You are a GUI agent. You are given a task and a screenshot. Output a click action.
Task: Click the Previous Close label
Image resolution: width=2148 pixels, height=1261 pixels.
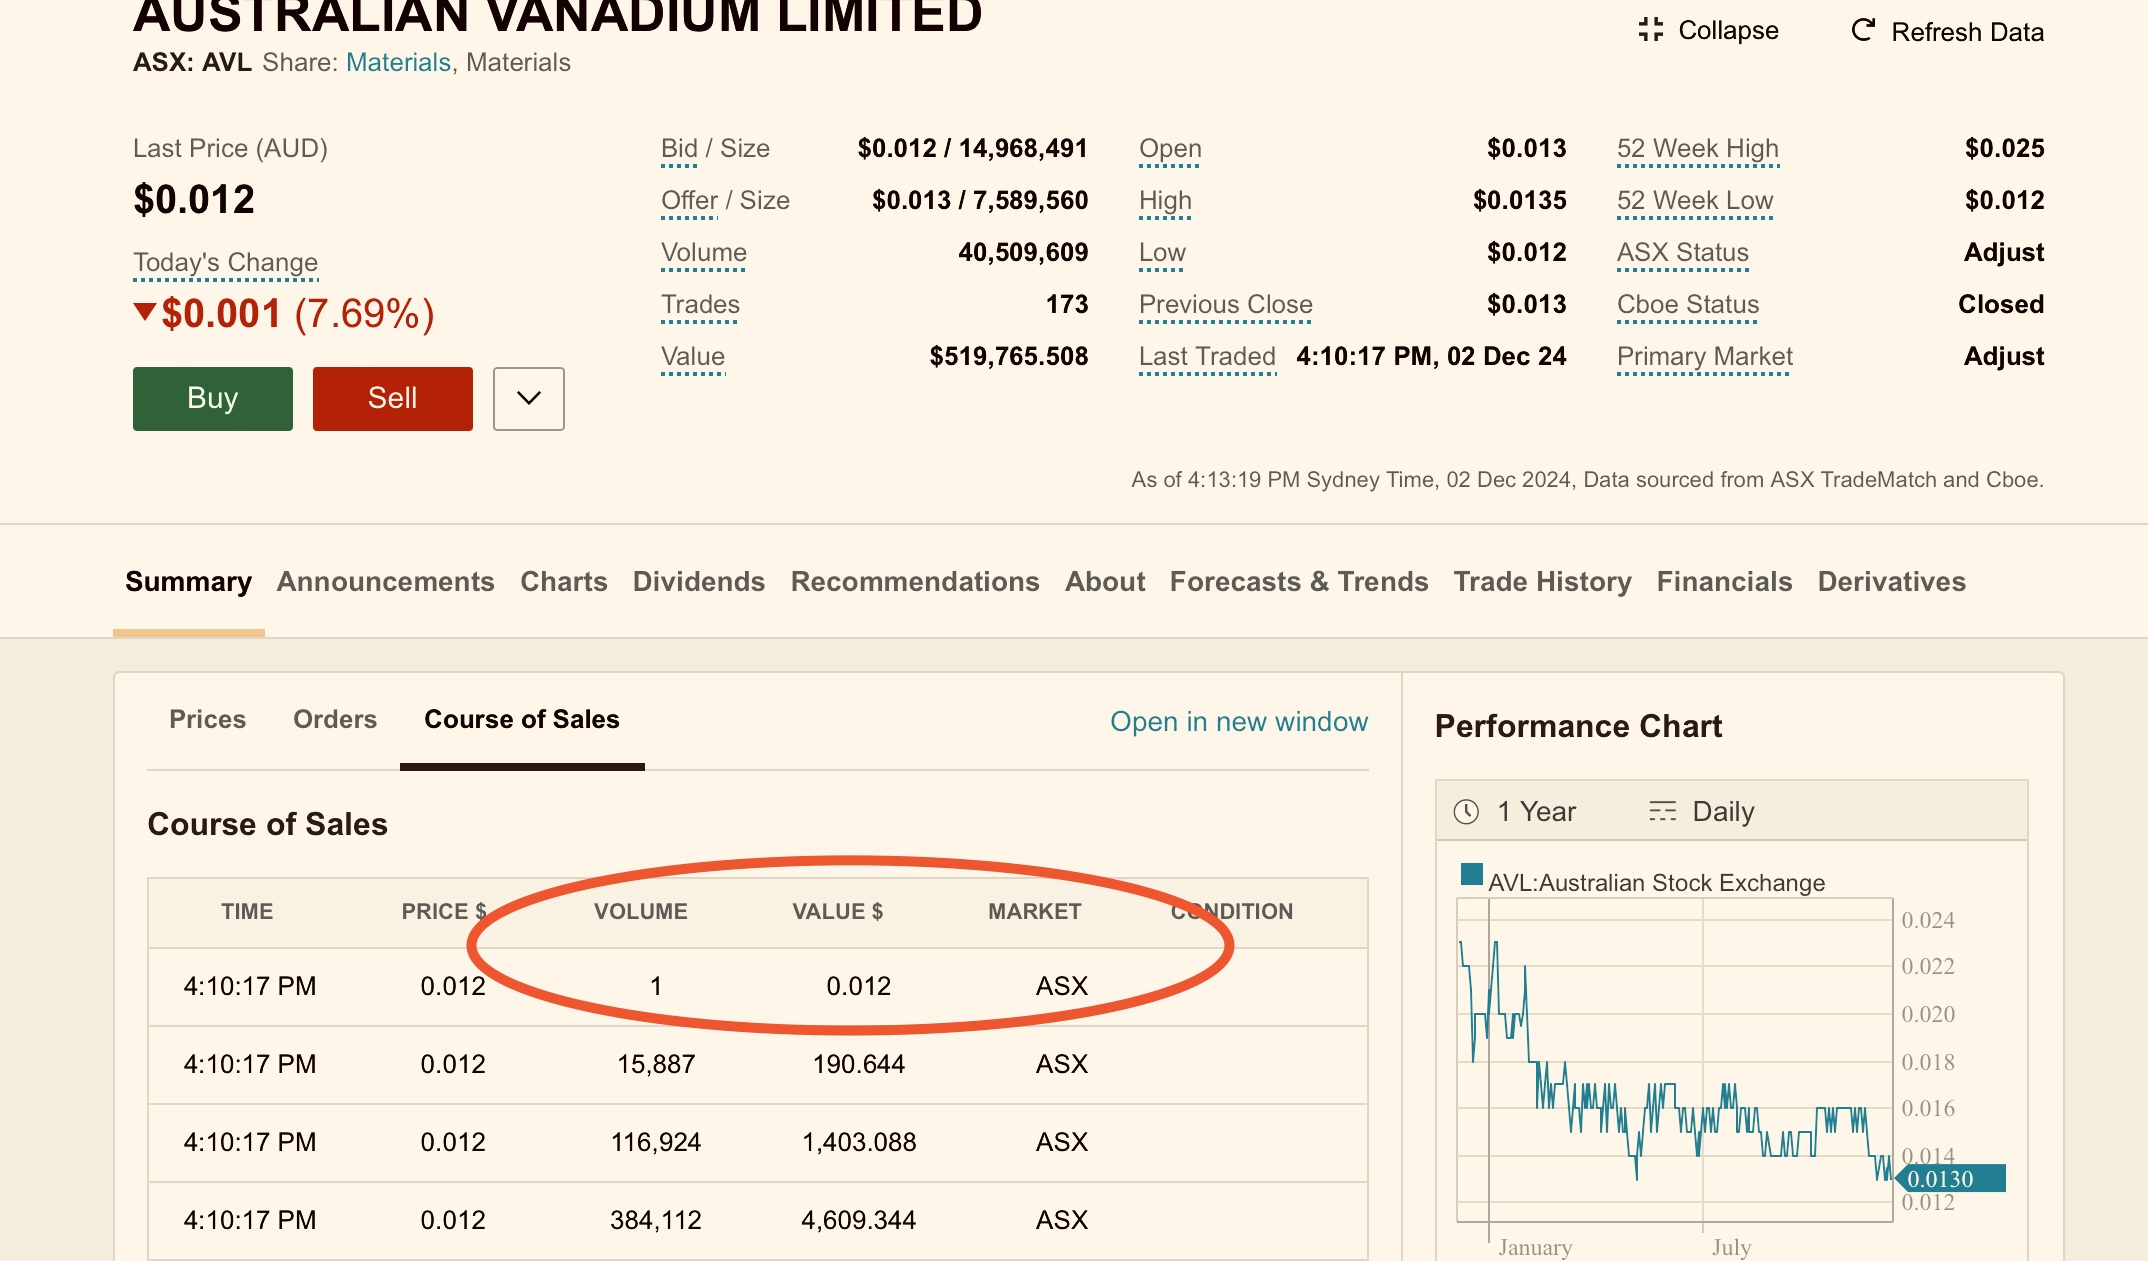point(1226,305)
